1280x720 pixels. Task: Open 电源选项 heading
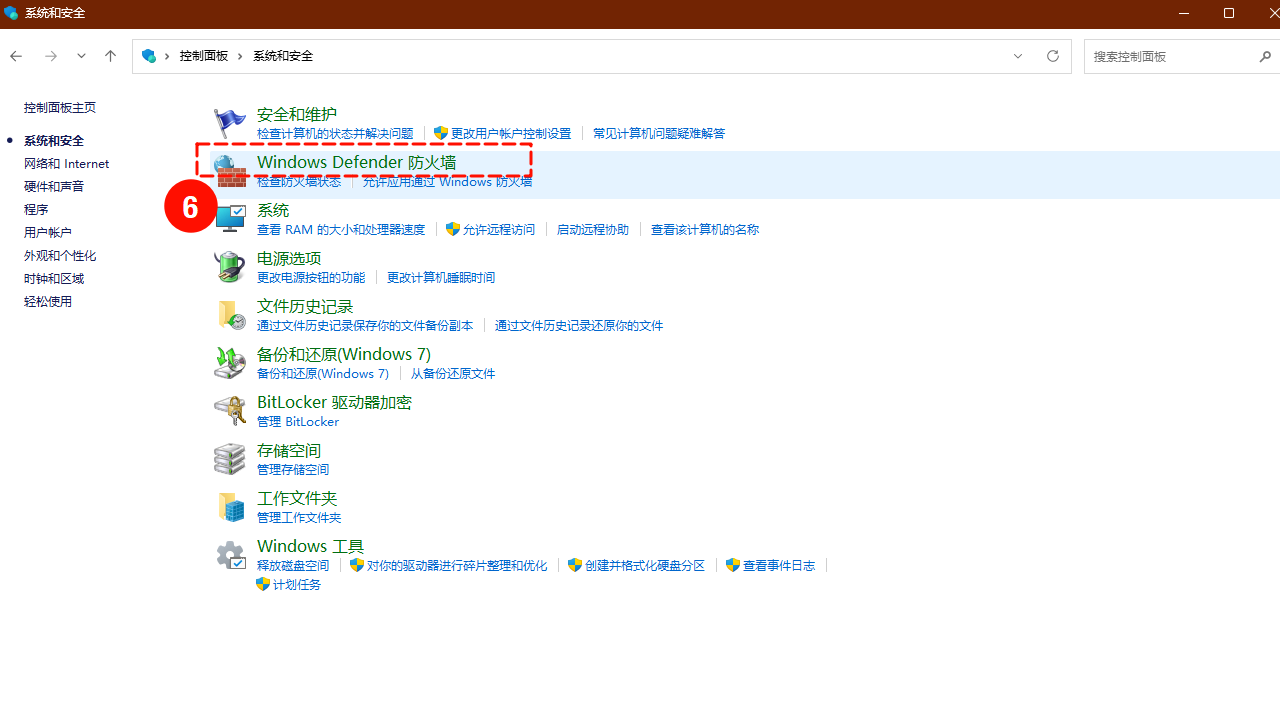(x=289, y=258)
